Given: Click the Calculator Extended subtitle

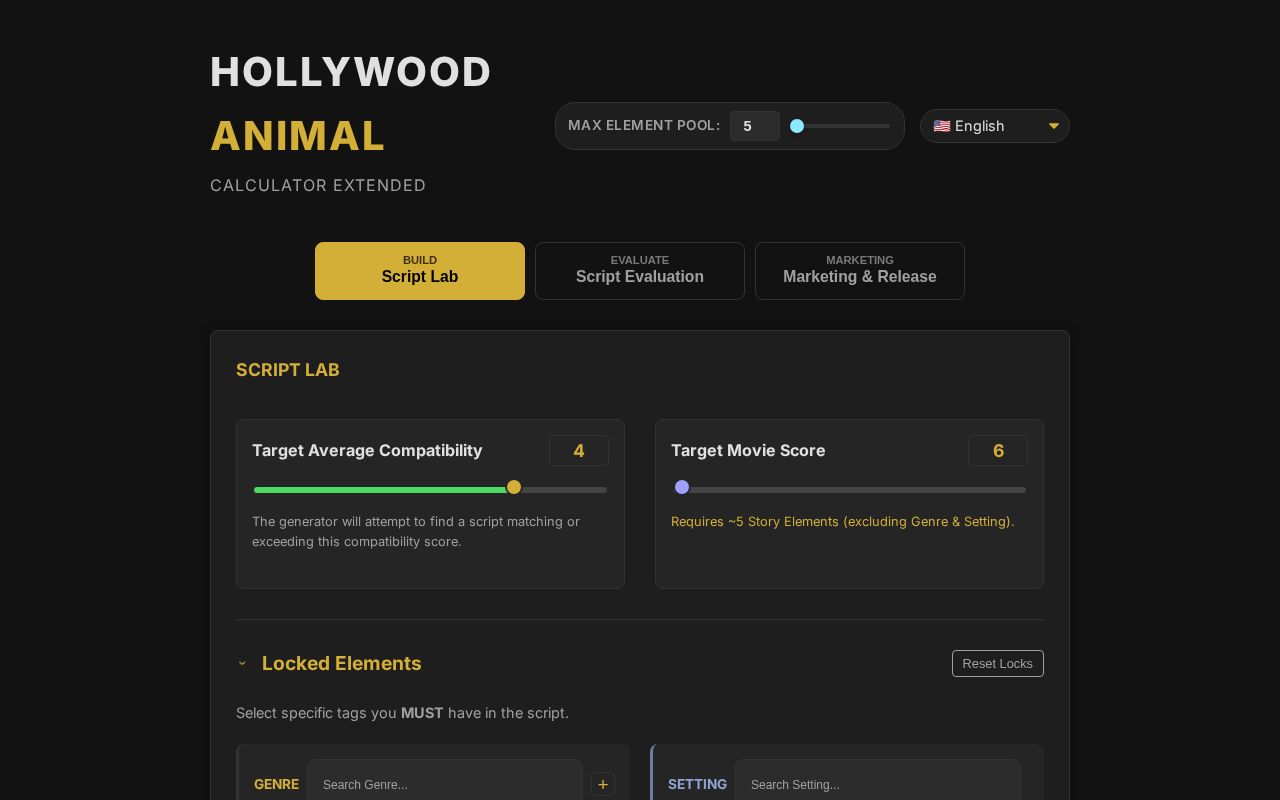Looking at the screenshot, I should [318, 185].
